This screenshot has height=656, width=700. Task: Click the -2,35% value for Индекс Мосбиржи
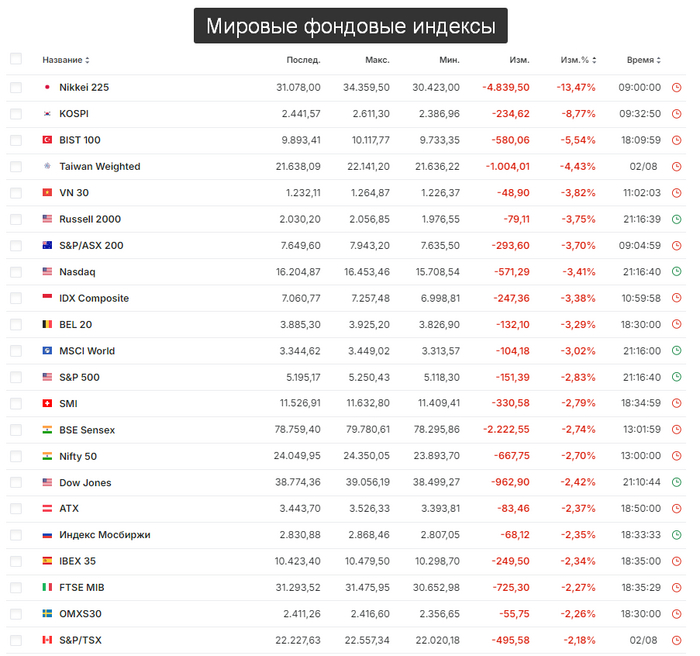578,535
